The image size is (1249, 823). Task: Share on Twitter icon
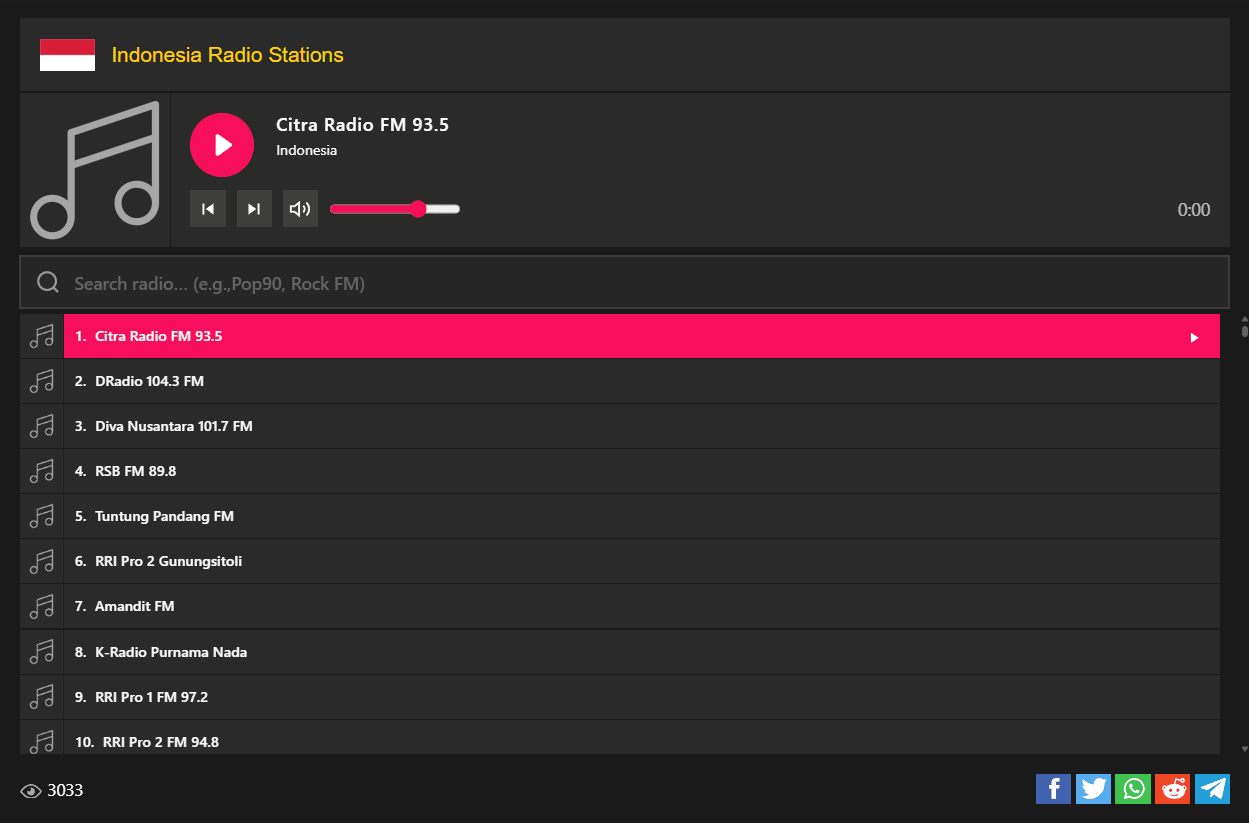(1093, 789)
